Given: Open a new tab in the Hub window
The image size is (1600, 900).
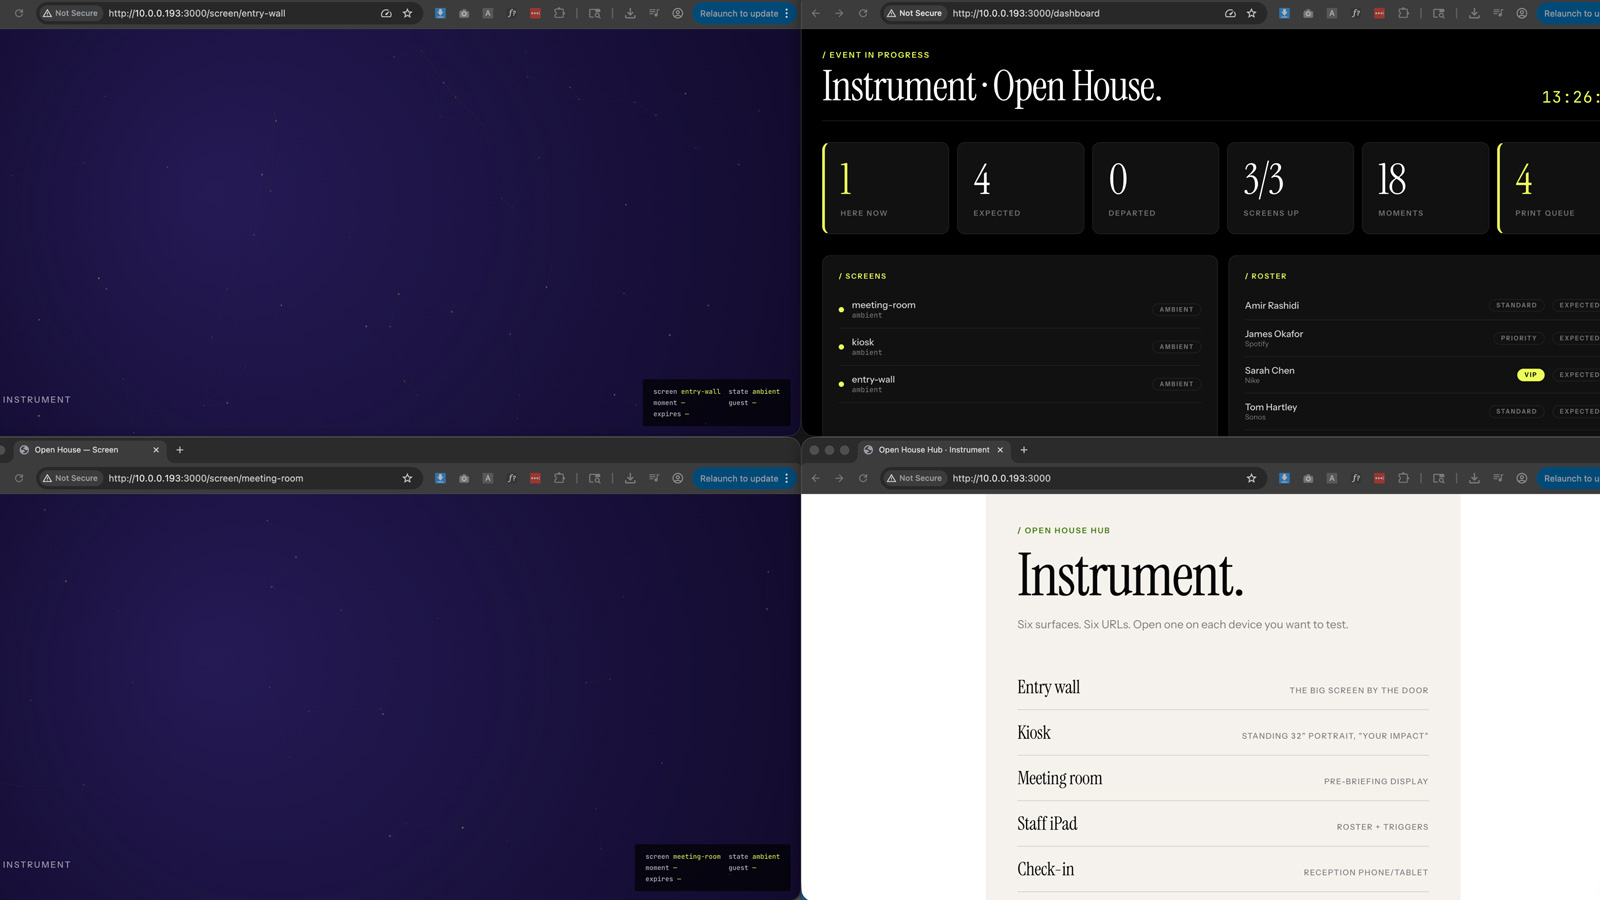Looking at the screenshot, I should pyautogui.click(x=1024, y=450).
